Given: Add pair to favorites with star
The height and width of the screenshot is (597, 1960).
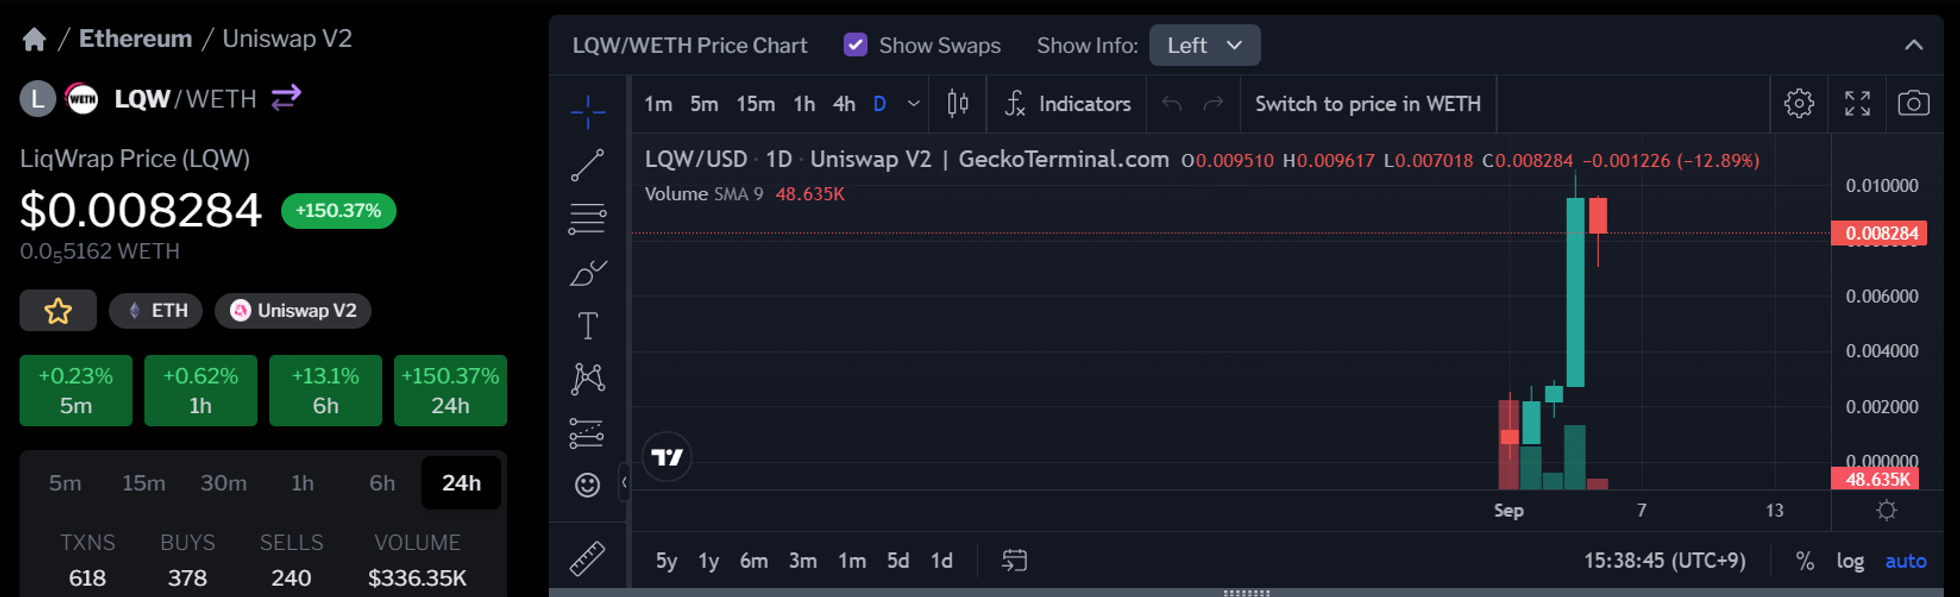Looking at the screenshot, I should 58,311.
